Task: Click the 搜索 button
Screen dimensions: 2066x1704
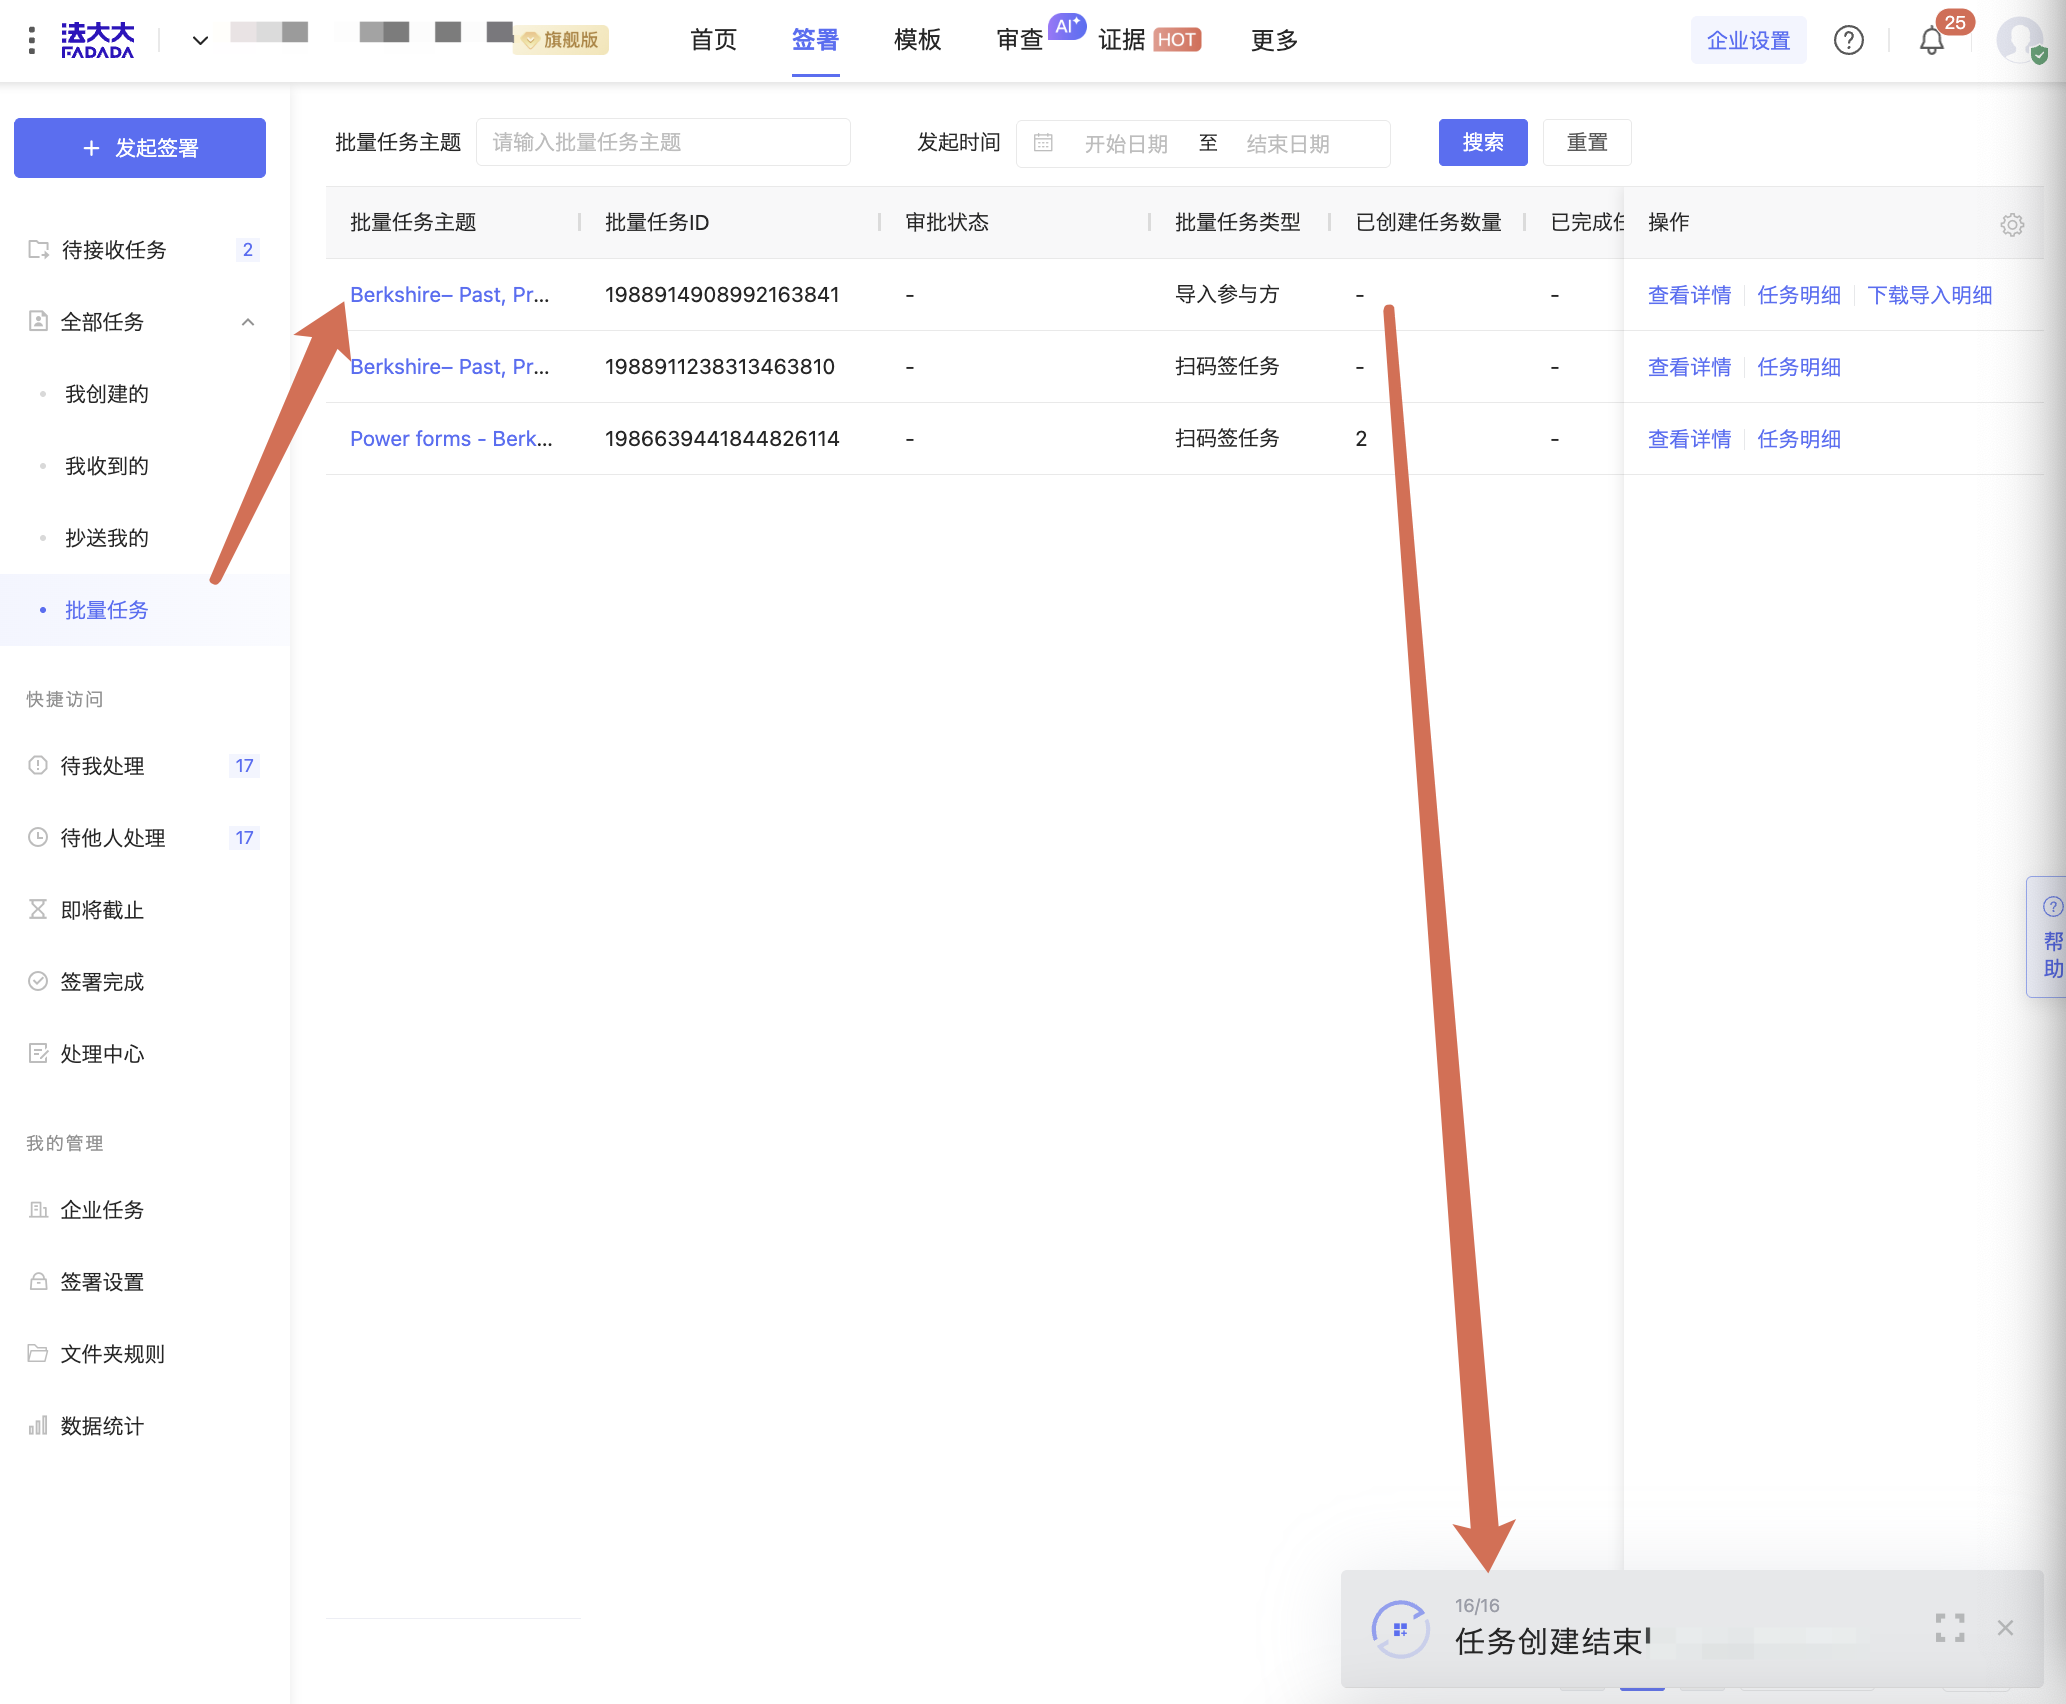Action: [x=1482, y=143]
